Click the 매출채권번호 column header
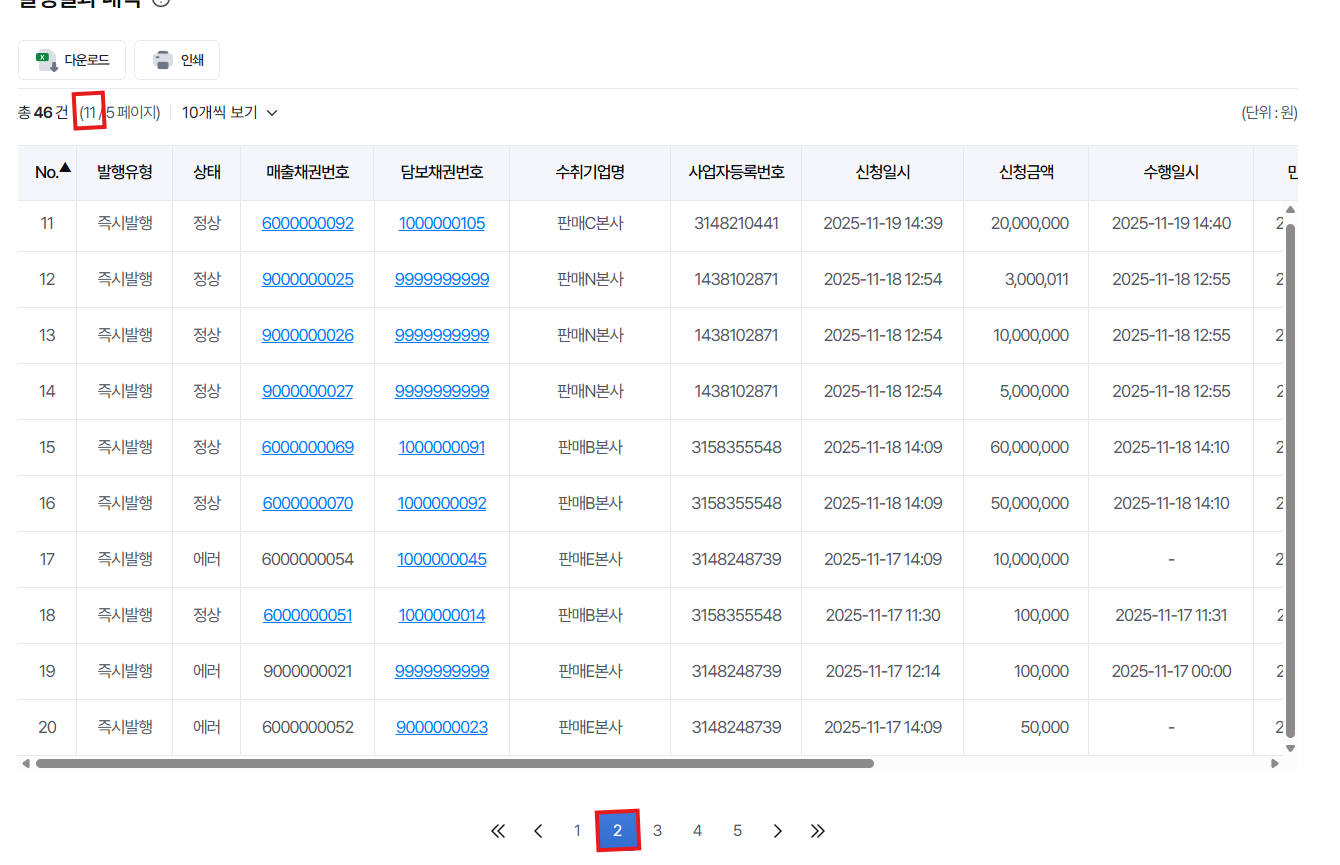 click(308, 173)
